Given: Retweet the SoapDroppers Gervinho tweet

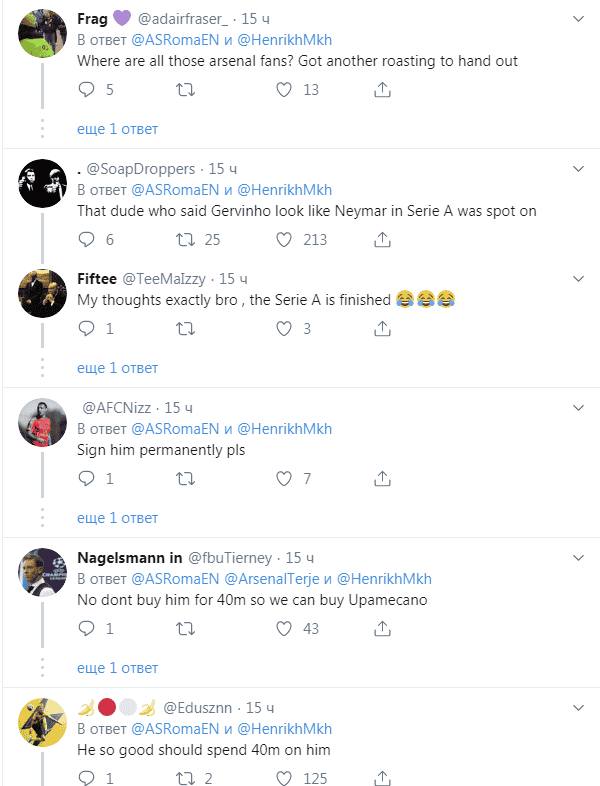Looking at the screenshot, I should pos(185,239).
